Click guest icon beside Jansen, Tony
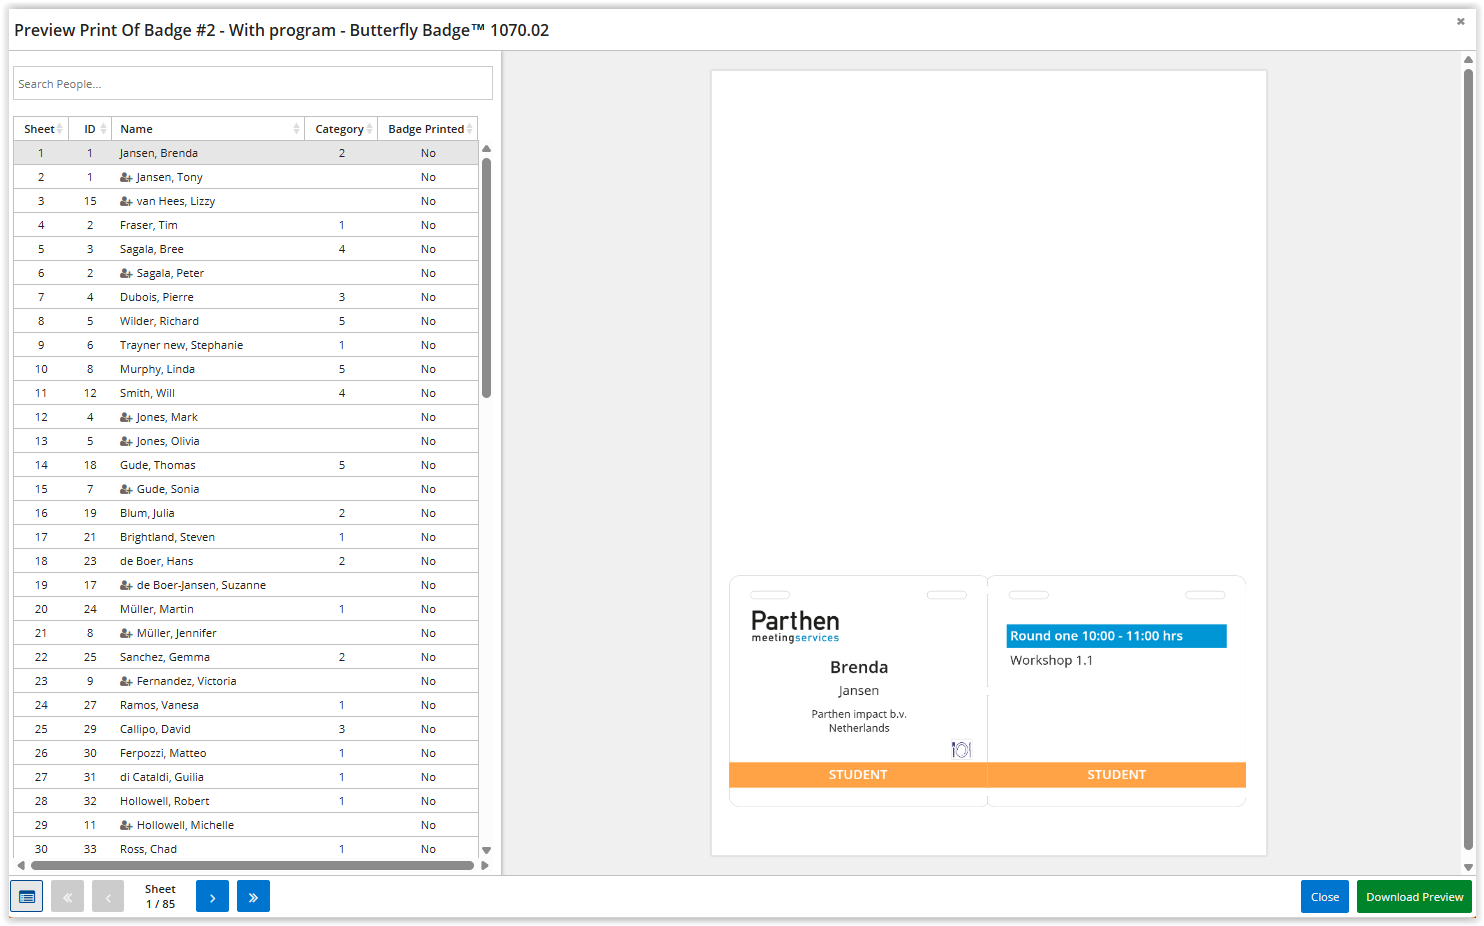The image size is (1484, 926). (x=126, y=177)
